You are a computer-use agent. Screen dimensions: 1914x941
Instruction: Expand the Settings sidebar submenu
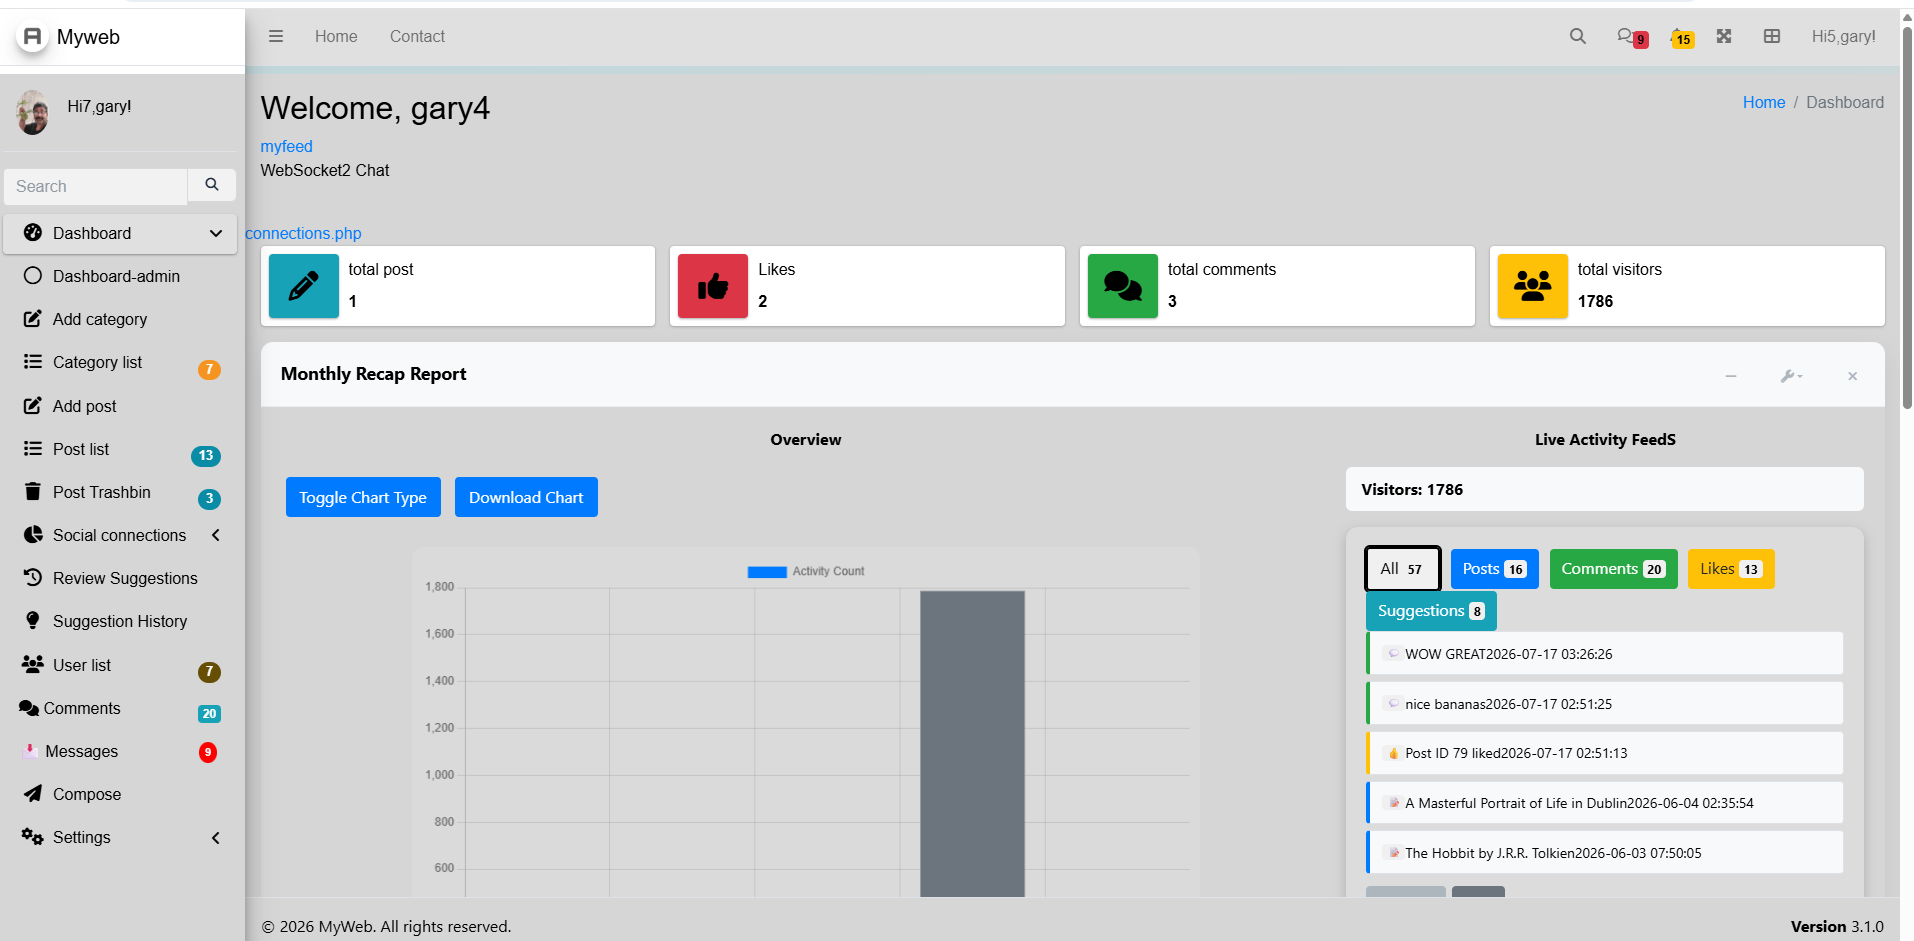point(216,838)
